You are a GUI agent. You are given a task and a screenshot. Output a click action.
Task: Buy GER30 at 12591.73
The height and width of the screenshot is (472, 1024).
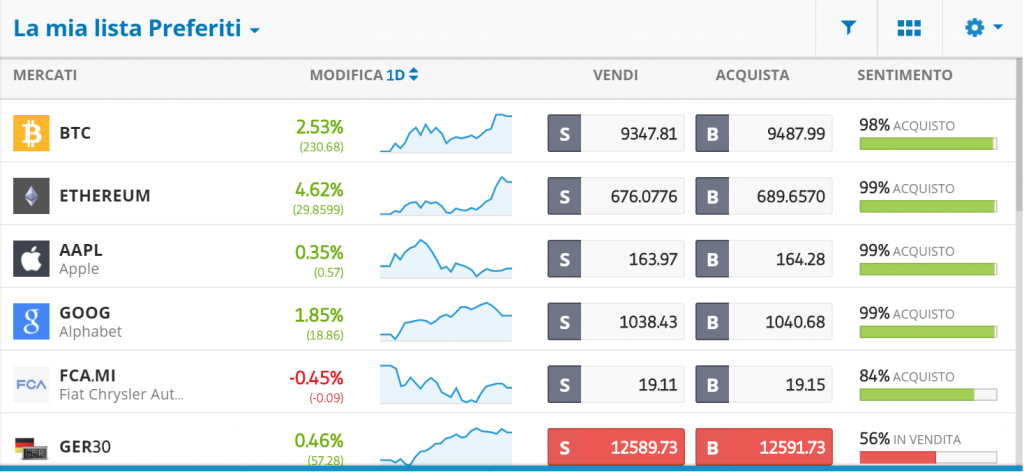point(764,447)
